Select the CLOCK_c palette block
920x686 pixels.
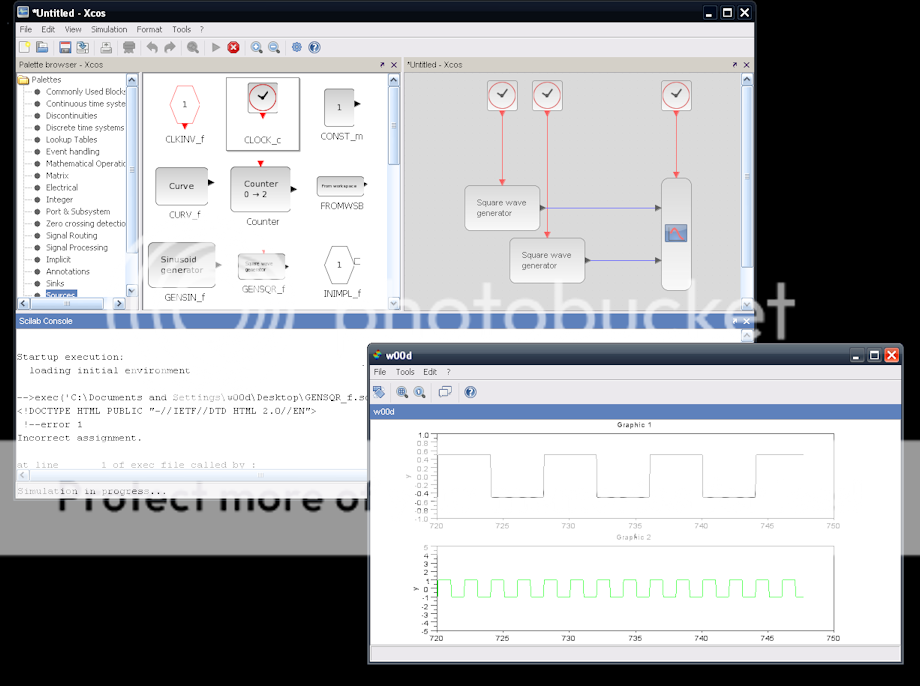[263, 114]
